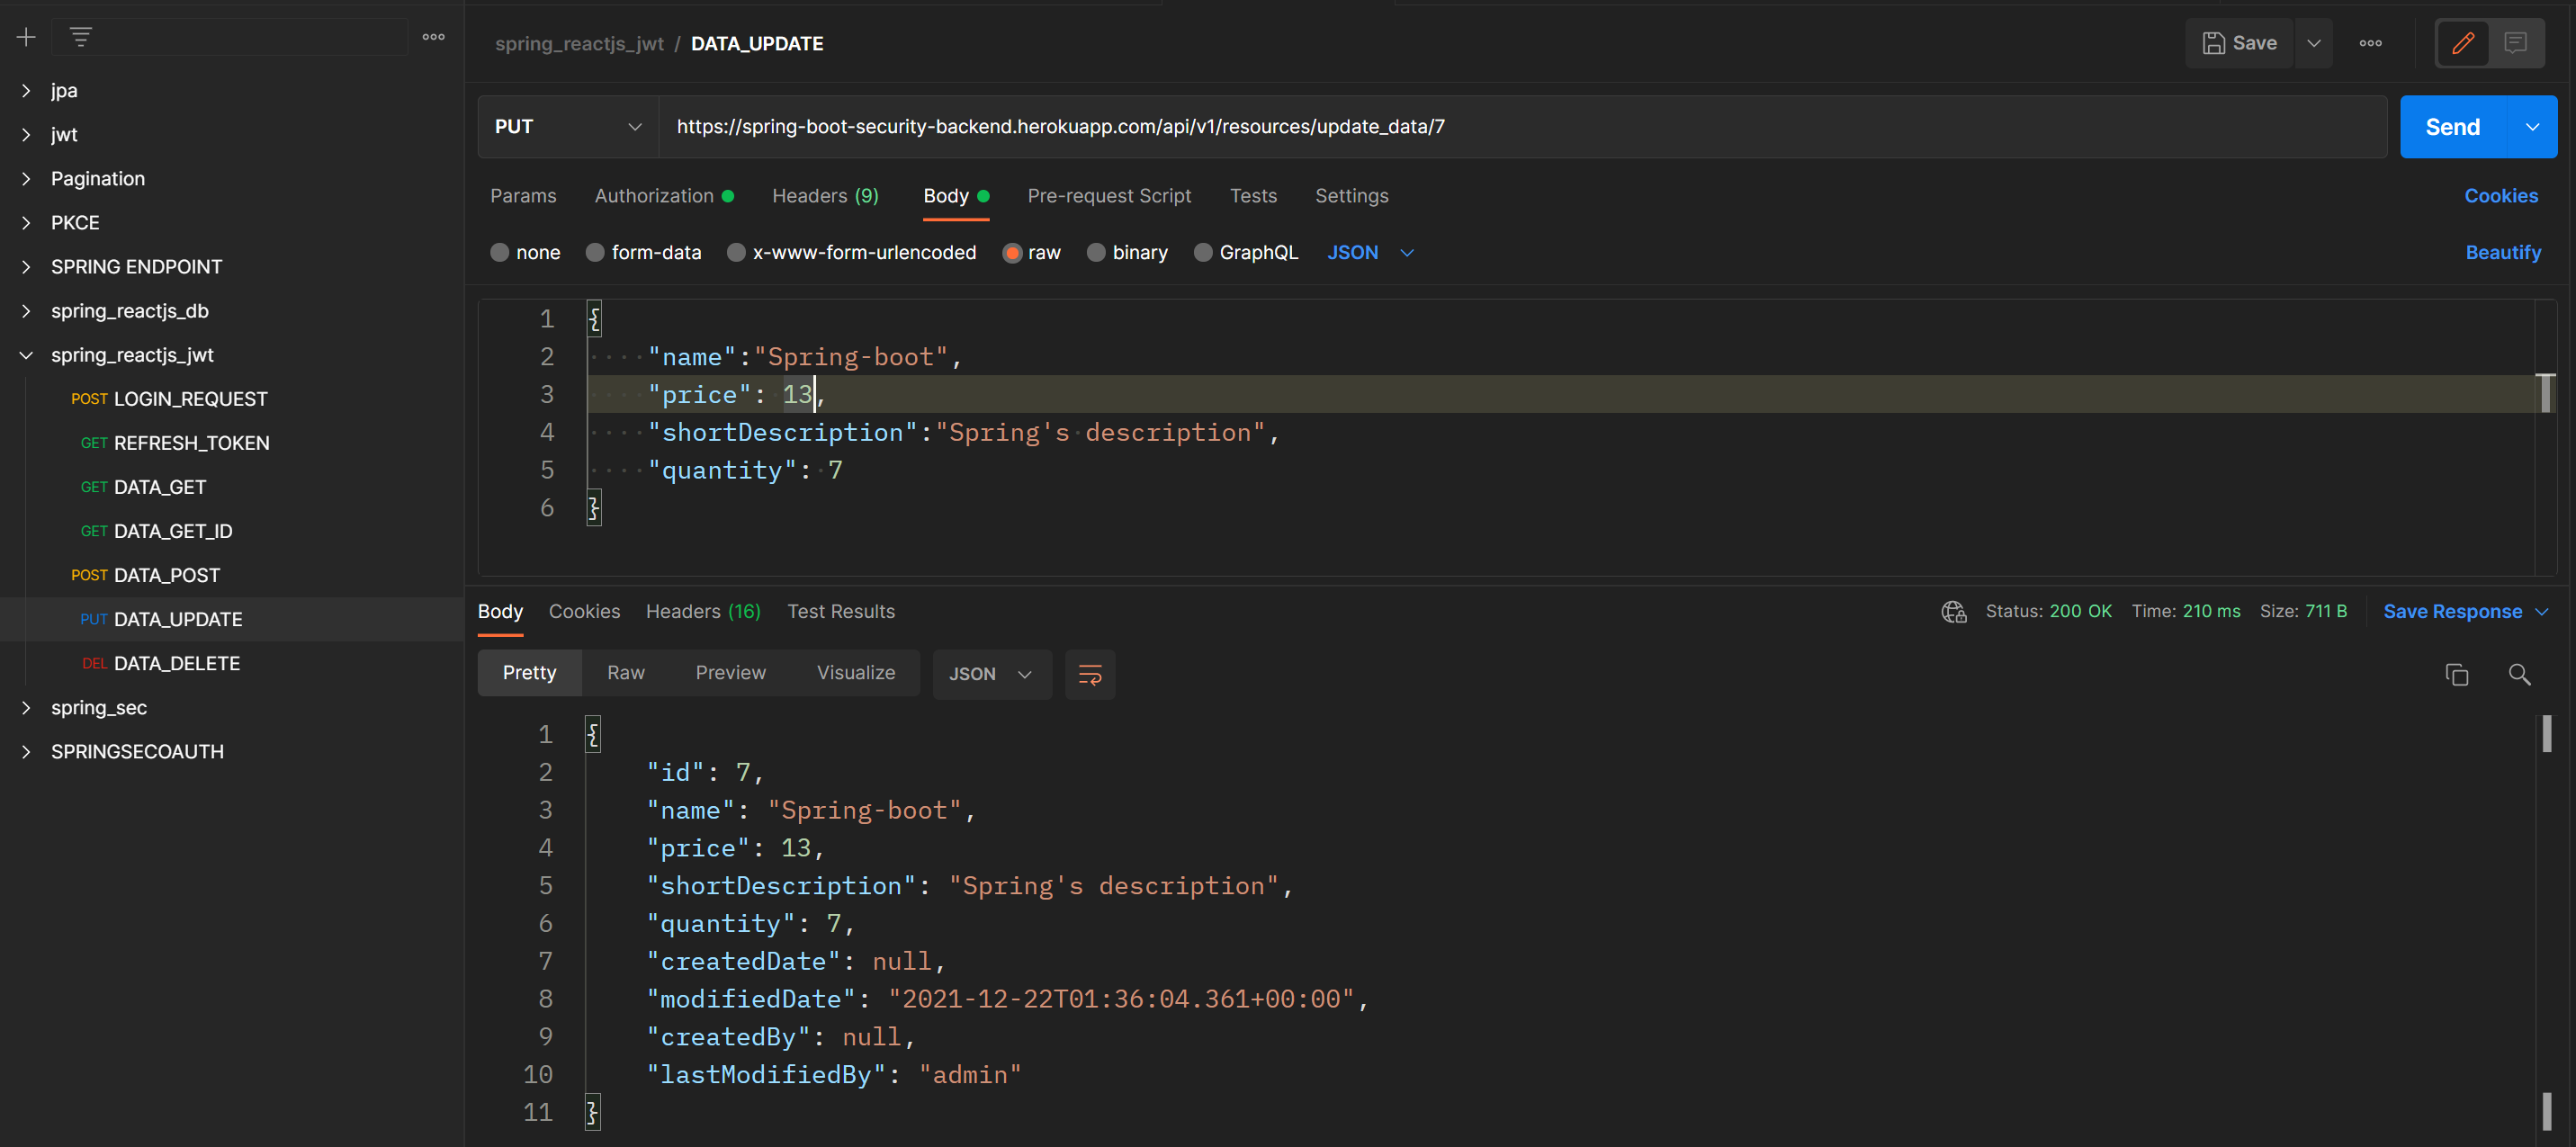Open request three-dot more actions menu
The image size is (2576, 1147).
coord(2370,43)
